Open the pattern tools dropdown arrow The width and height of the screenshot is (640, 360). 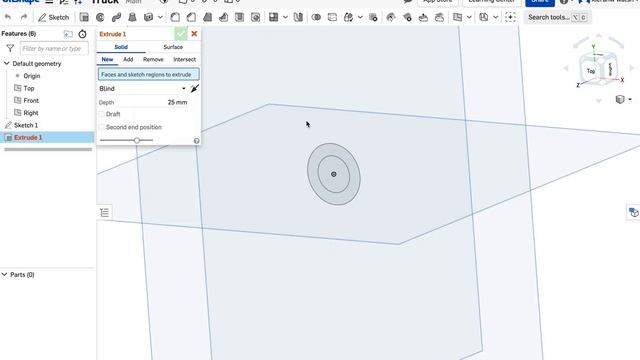[x=285, y=17]
